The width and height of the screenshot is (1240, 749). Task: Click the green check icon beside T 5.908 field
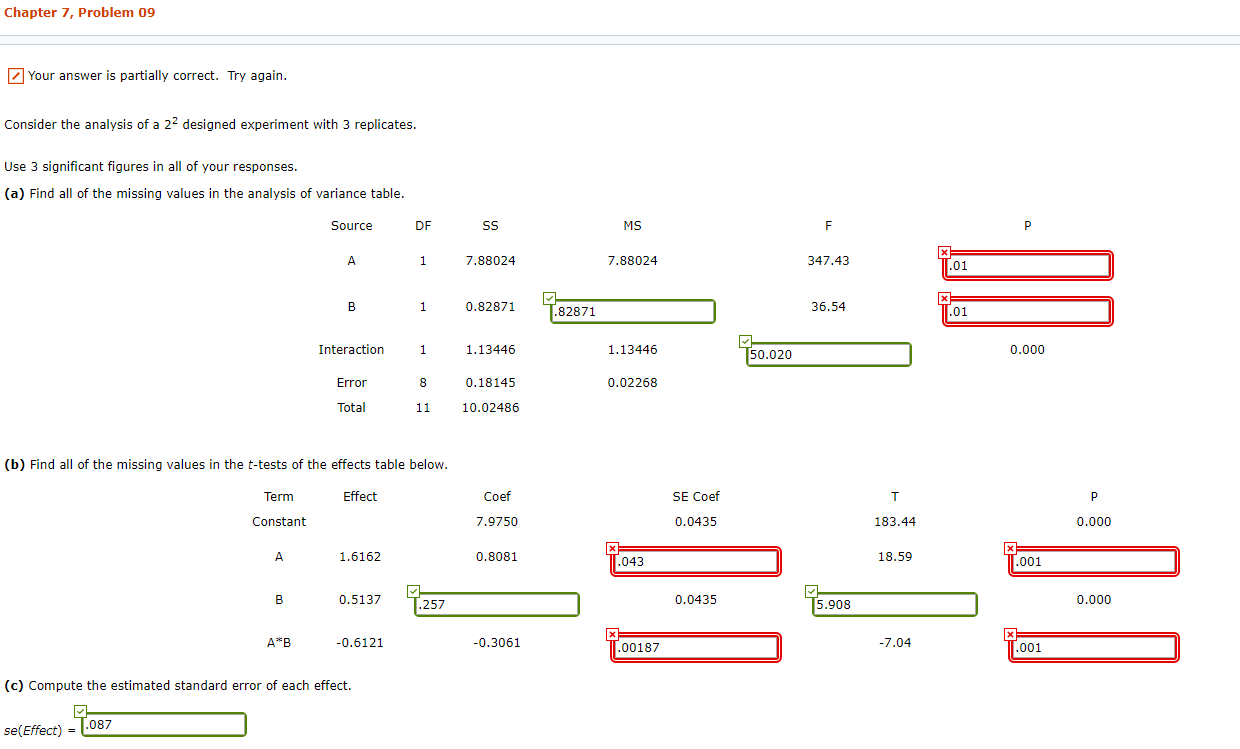[812, 591]
